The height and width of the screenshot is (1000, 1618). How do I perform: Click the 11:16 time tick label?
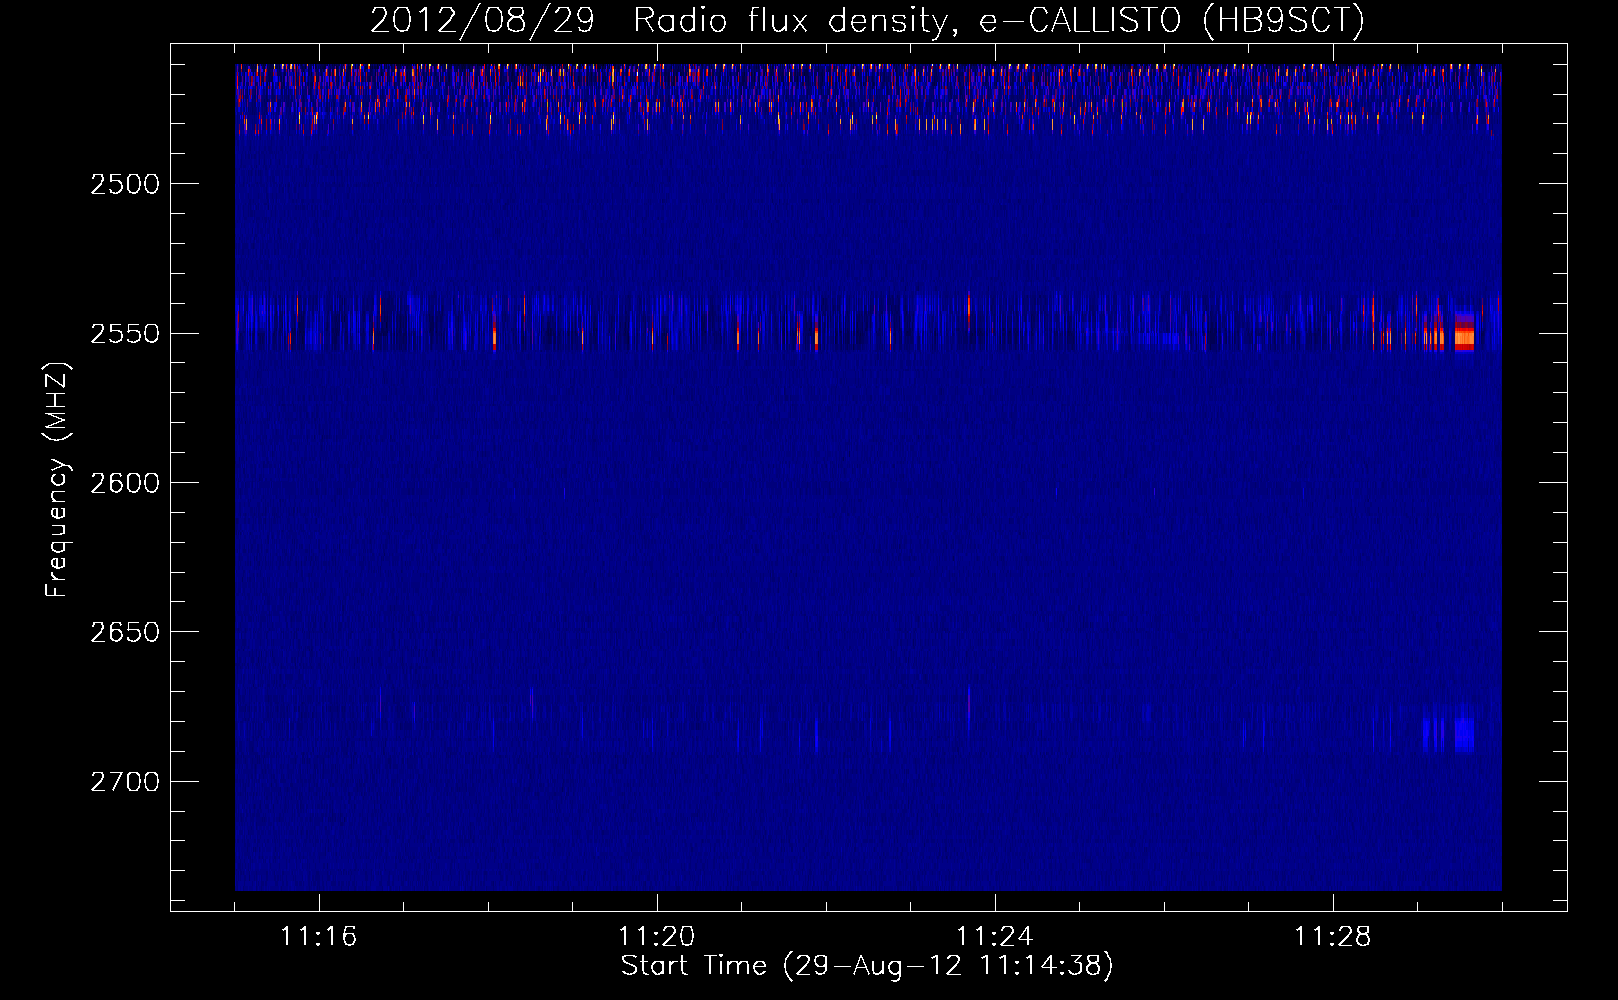click(x=319, y=937)
